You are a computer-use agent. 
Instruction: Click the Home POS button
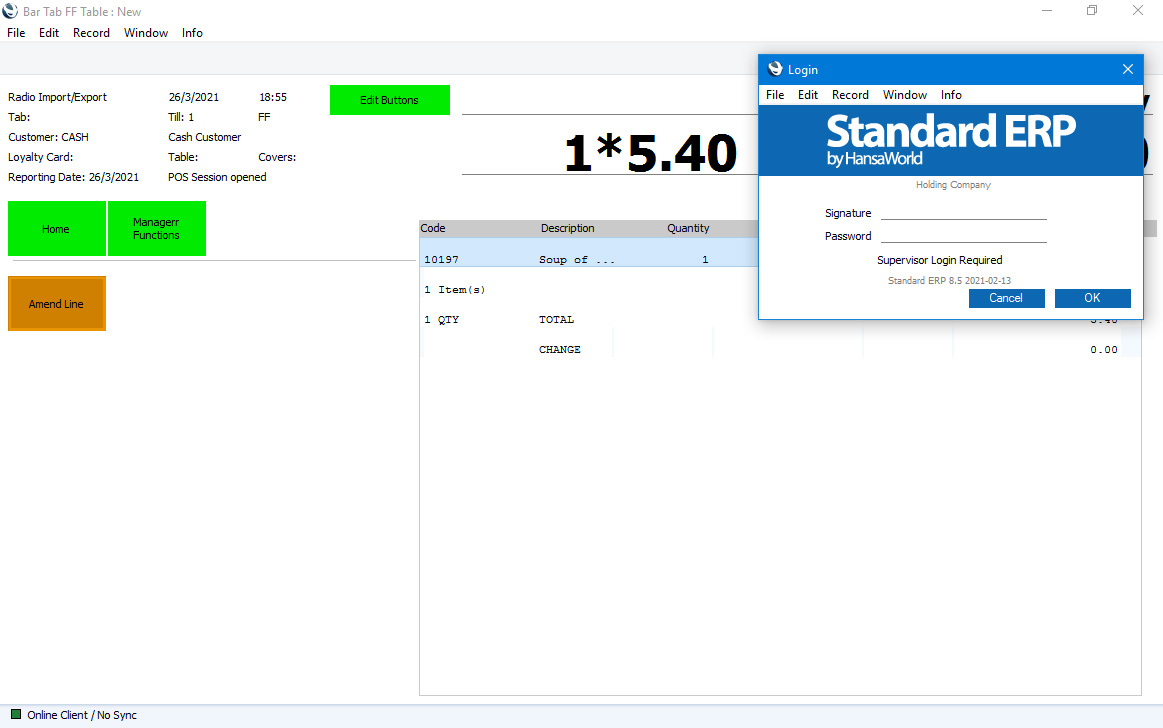pyautogui.click(x=56, y=228)
